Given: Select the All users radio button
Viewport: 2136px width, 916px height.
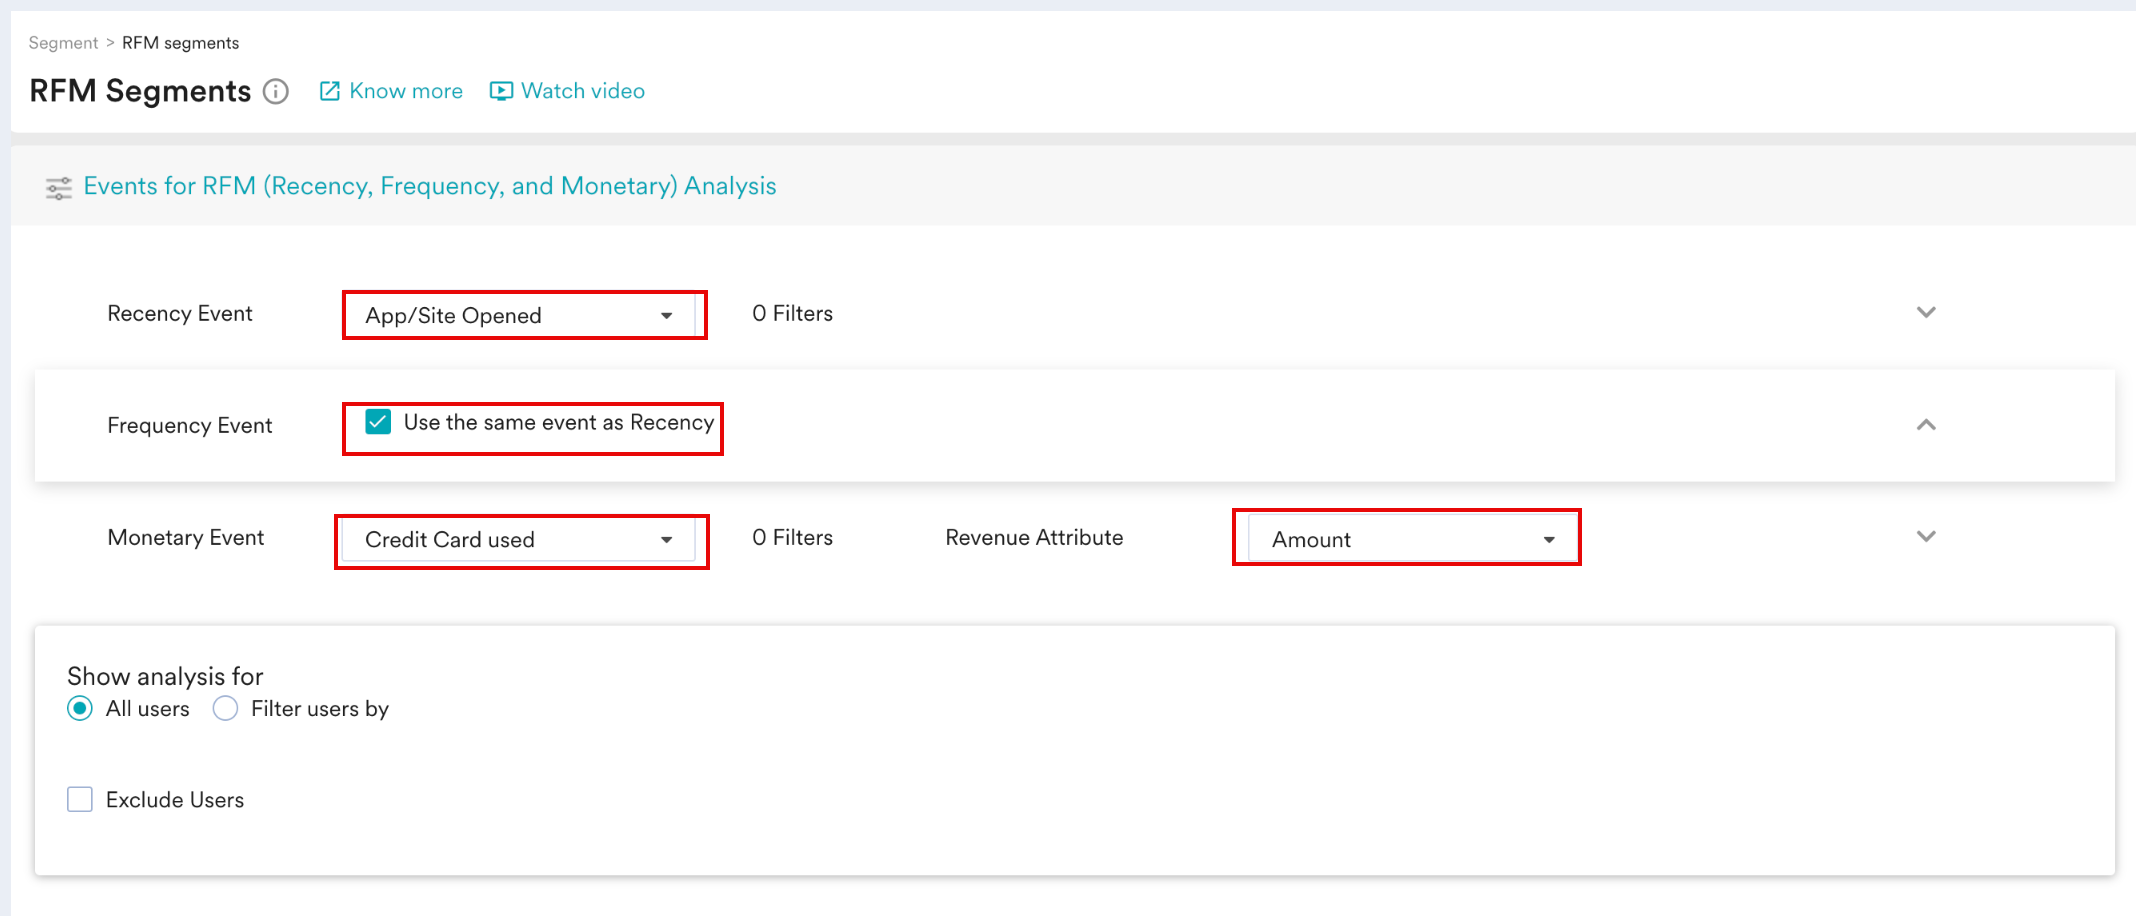Looking at the screenshot, I should pos(80,709).
